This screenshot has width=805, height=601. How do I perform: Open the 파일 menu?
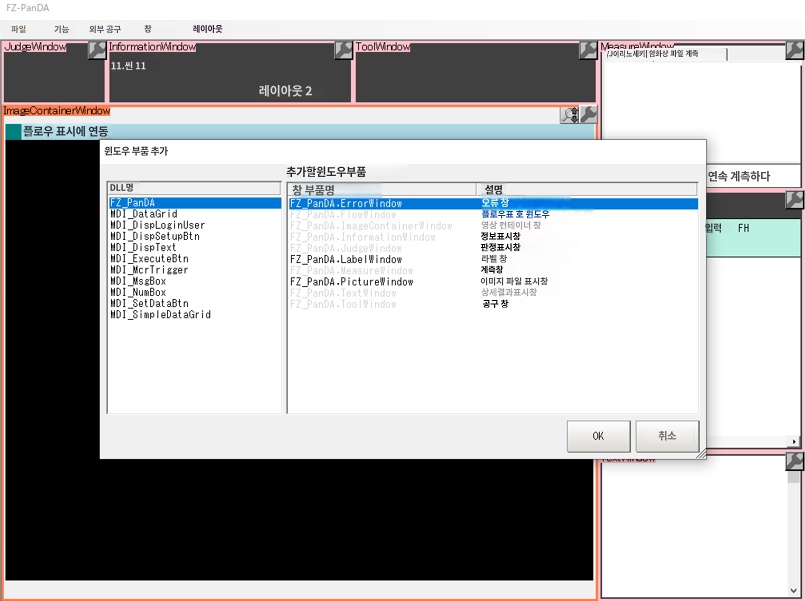18,29
